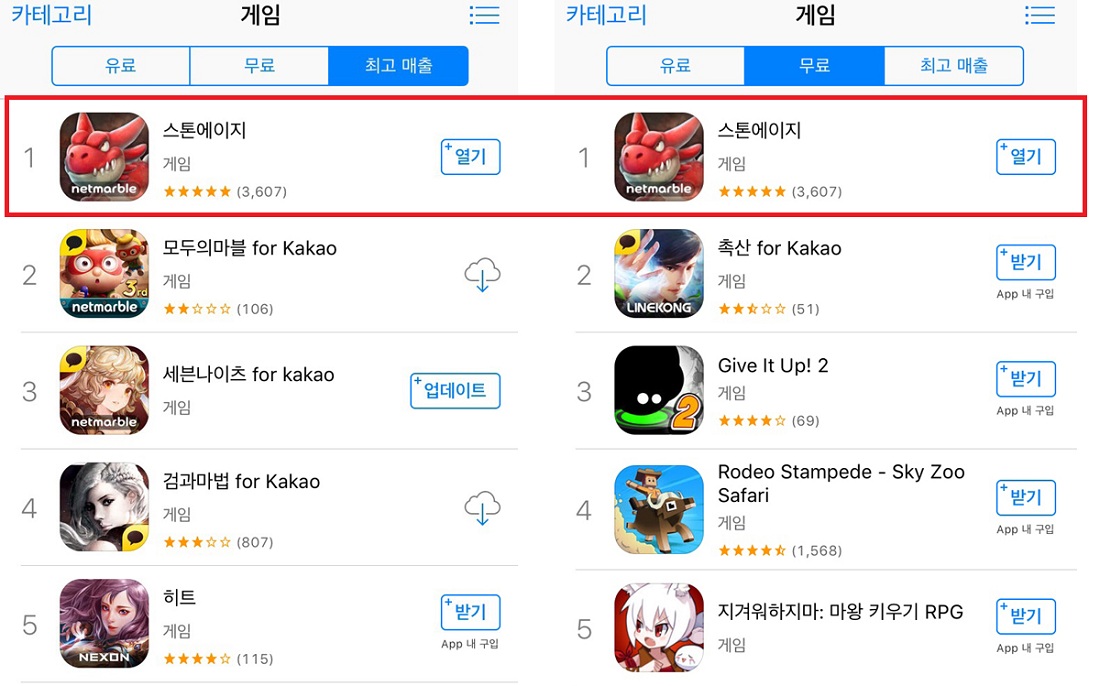
Task: Open 카테고리 link in left panel
Action: [51, 15]
